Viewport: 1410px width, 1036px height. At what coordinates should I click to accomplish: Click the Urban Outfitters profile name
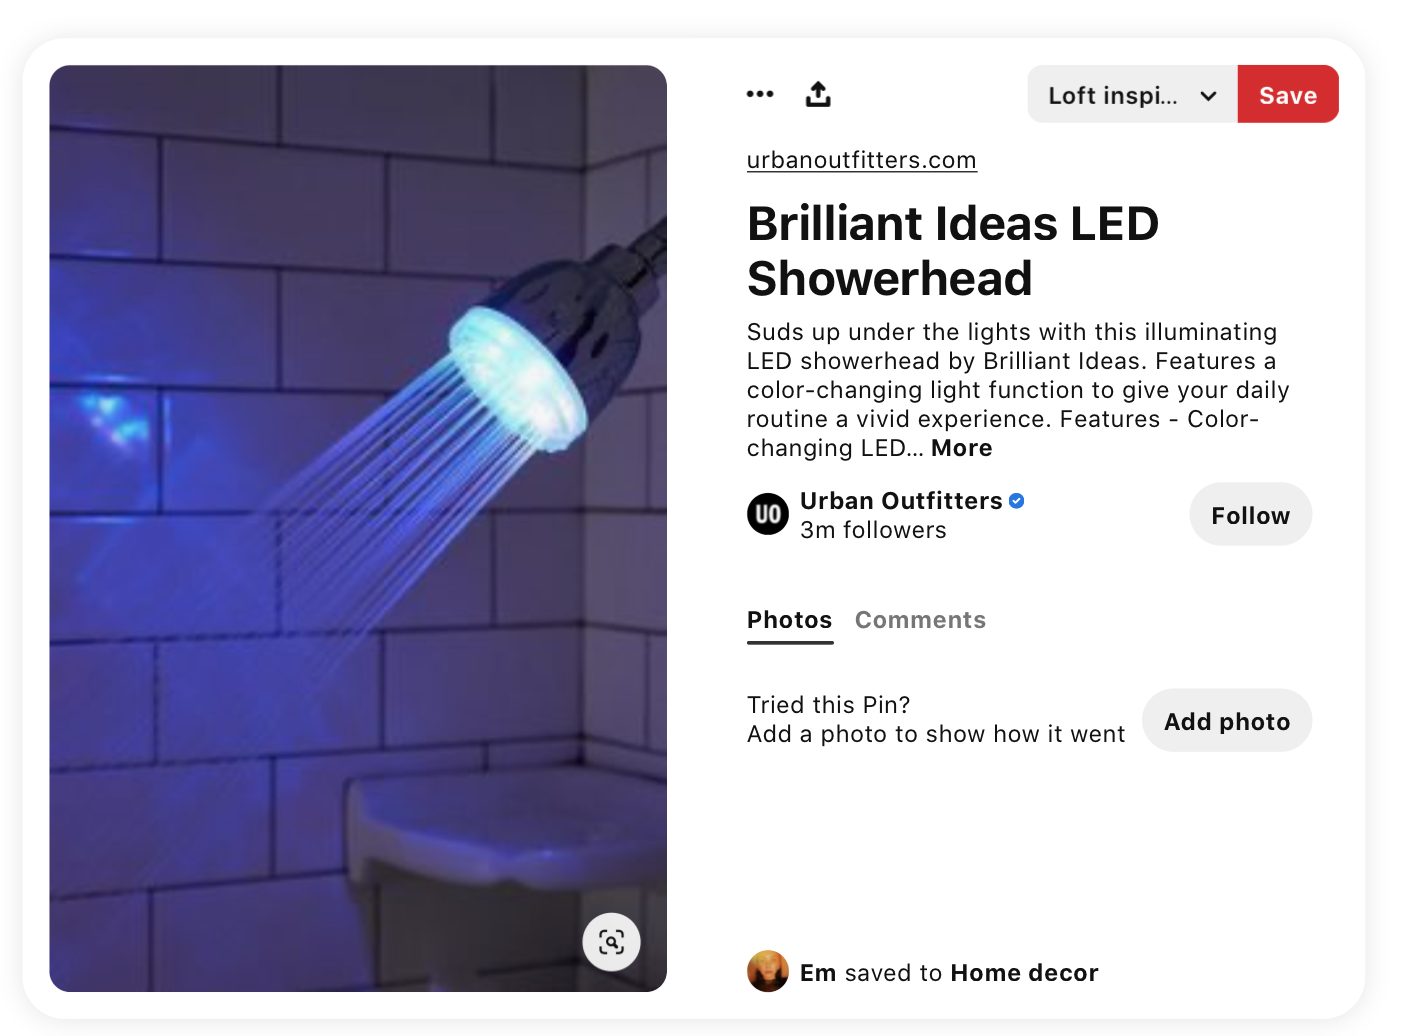(x=901, y=501)
